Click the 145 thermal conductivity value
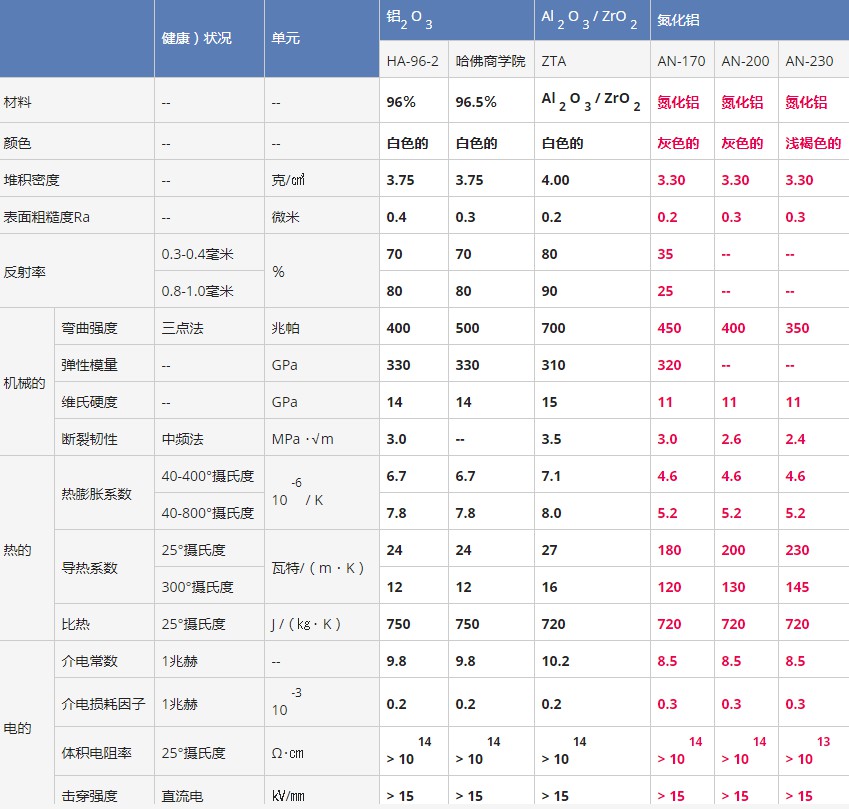This screenshot has width=849, height=809. 797,587
